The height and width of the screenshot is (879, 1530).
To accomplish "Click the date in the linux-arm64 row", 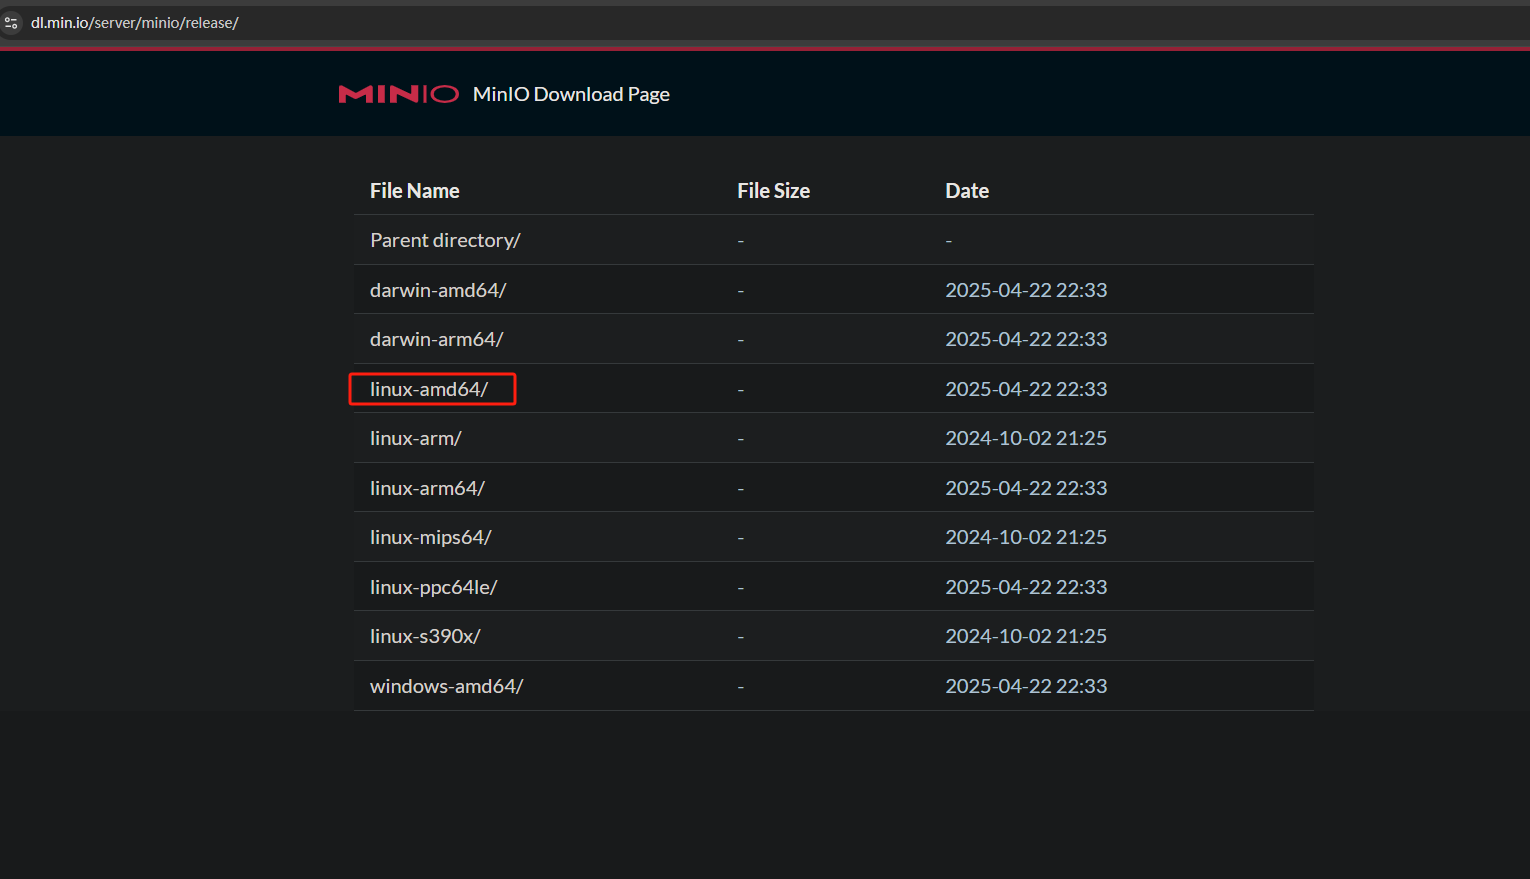I will pyautogui.click(x=1026, y=488).
